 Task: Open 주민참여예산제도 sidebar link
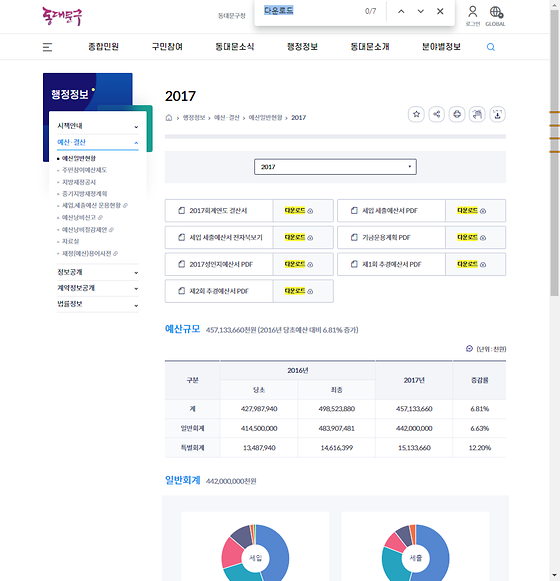click(84, 170)
